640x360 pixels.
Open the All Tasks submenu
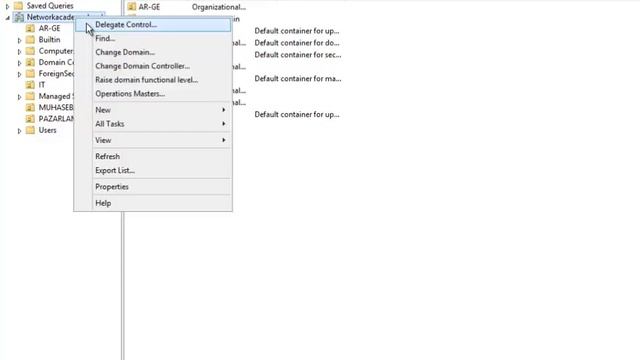point(153,124)
